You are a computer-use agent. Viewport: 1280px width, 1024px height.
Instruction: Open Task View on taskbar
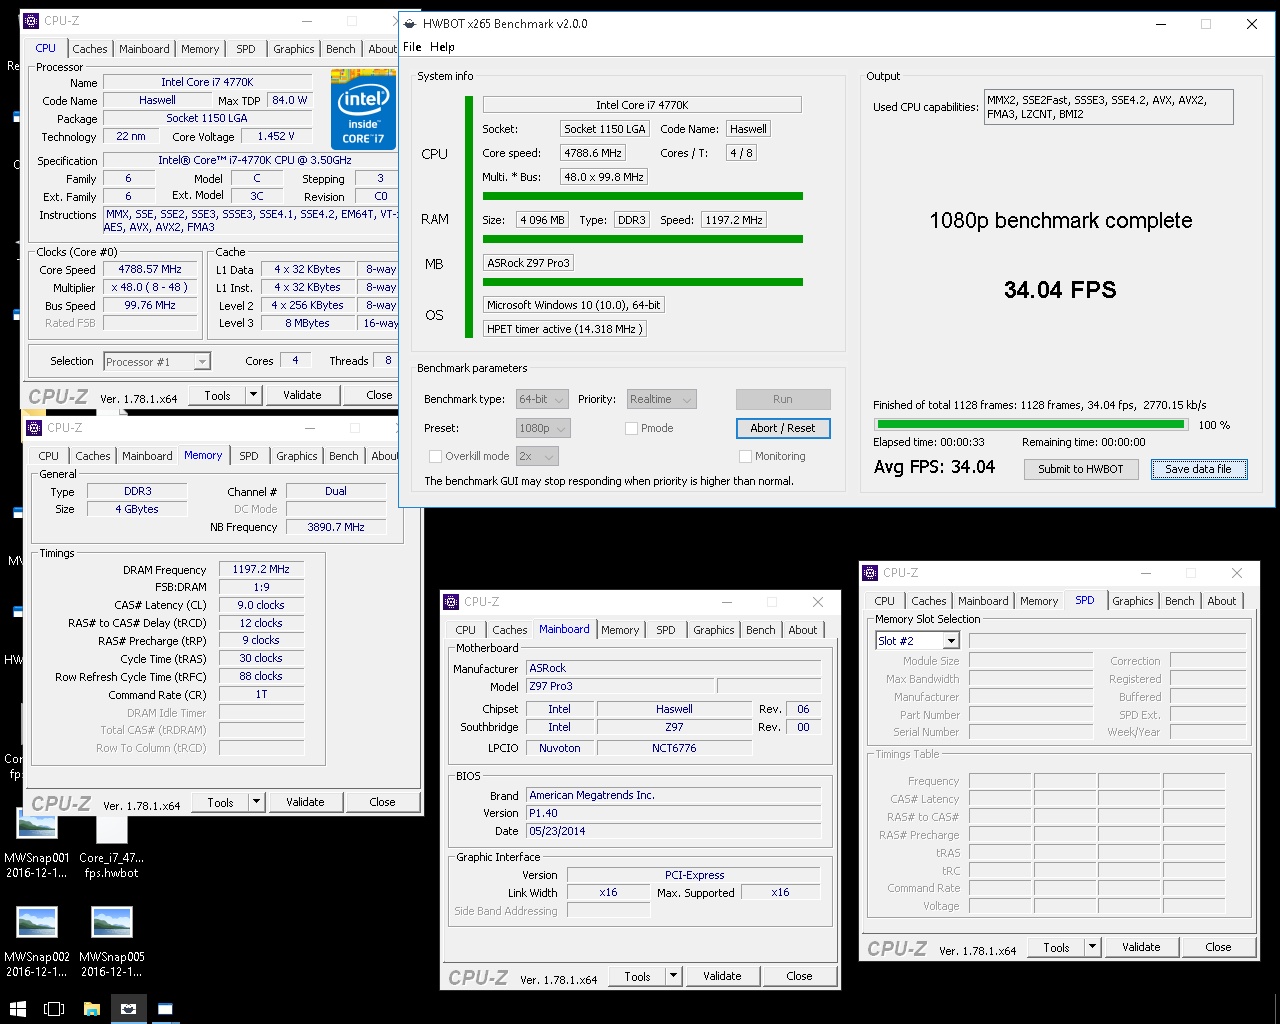click(54, 1009)
